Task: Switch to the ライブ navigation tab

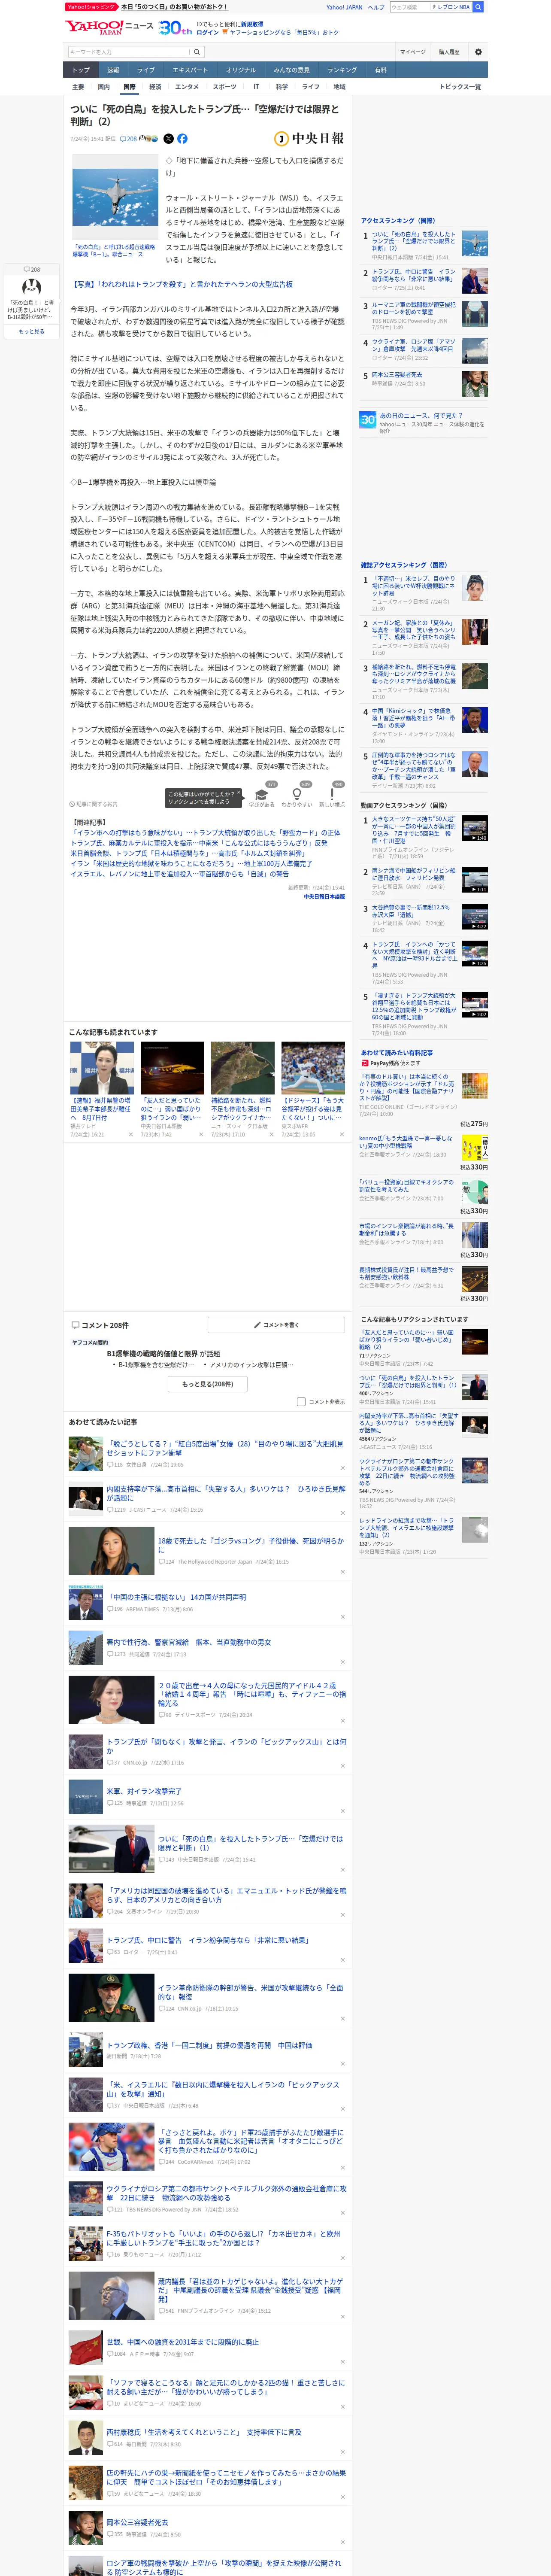Action: click(146, 70)
